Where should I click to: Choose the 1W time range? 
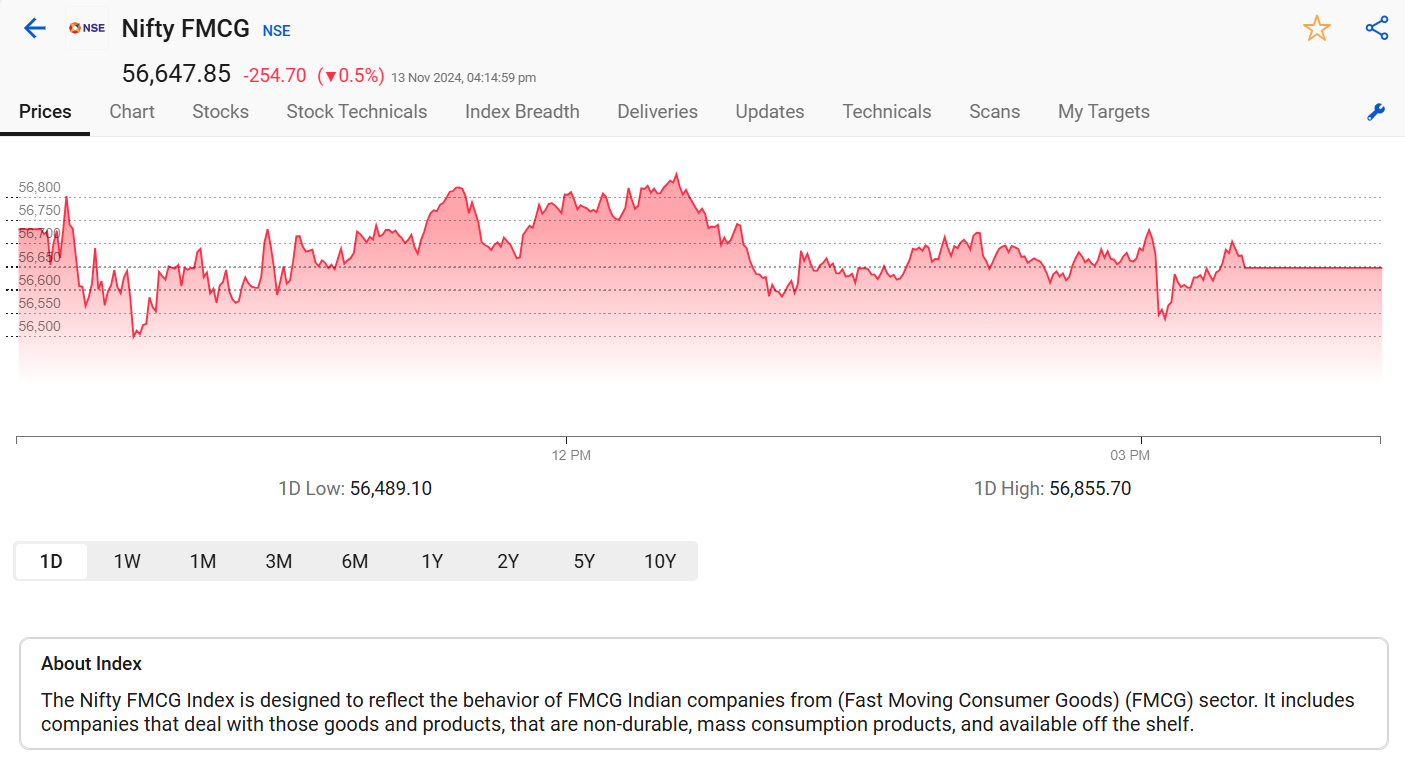click(x=127, y=561)
